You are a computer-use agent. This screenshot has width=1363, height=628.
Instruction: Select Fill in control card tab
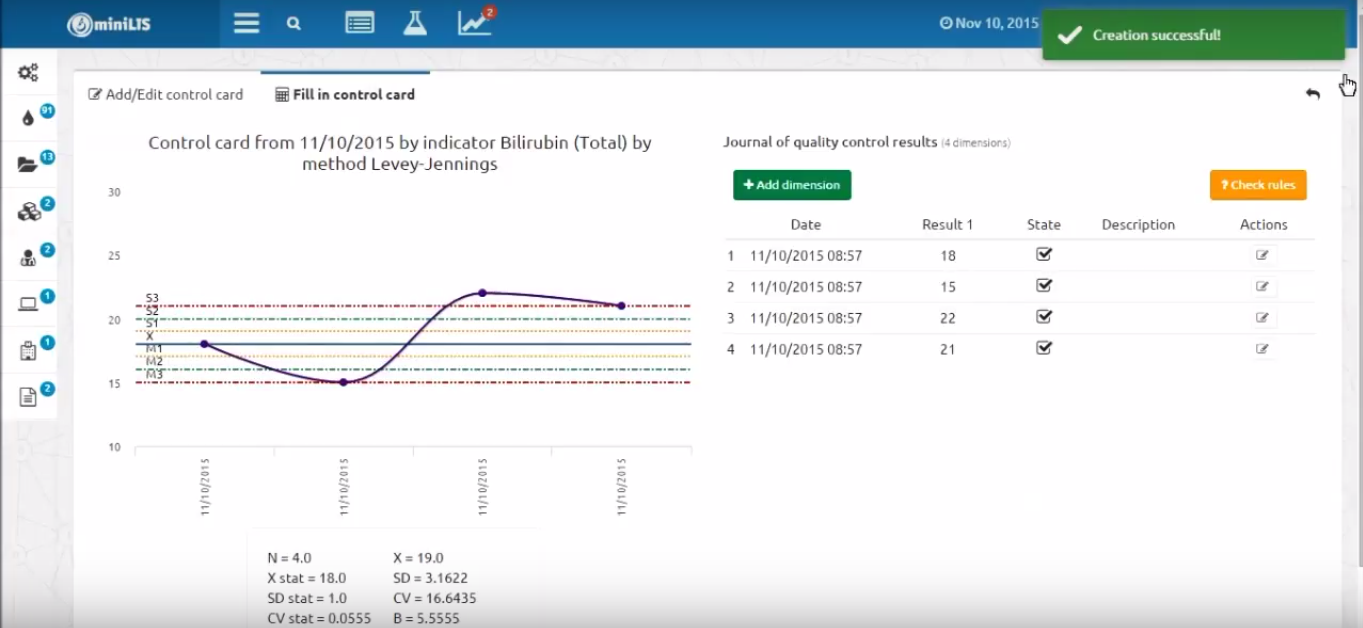pyautogui.click(x=345, y=94)
